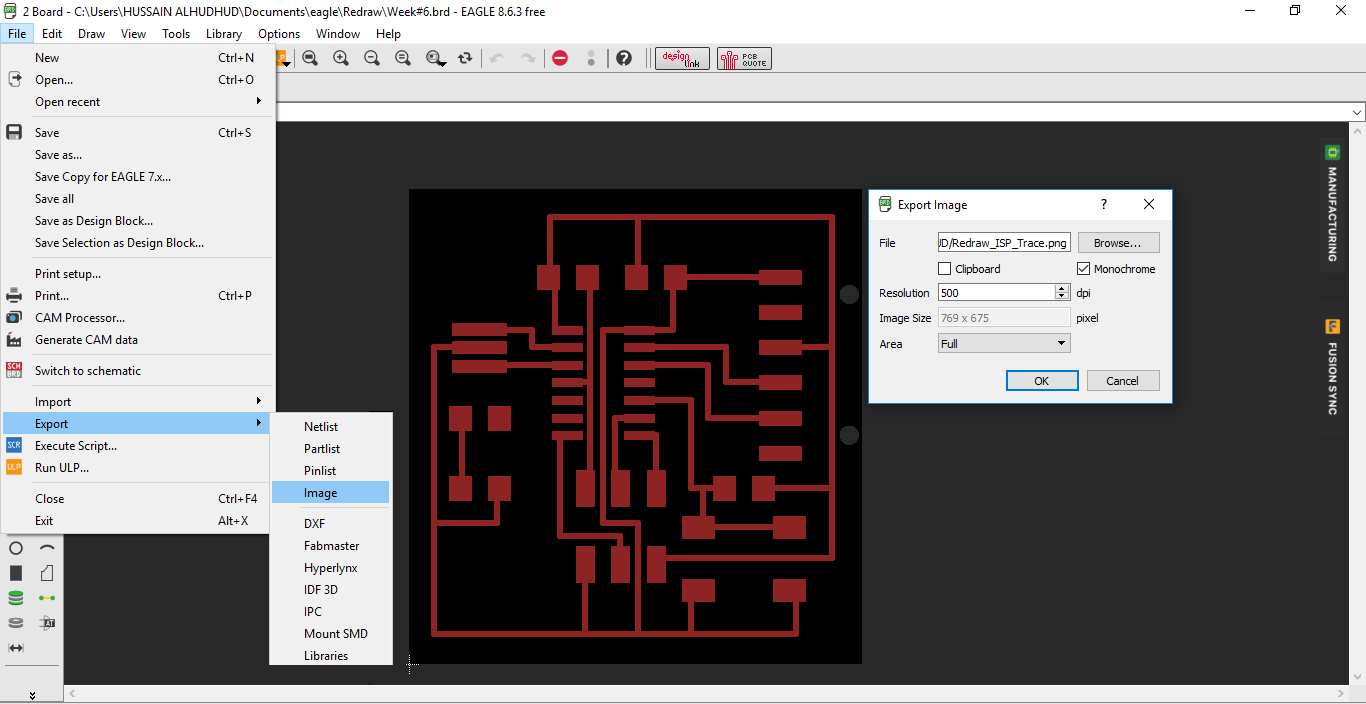The height and width of the screenshot is (704, 1366).
Task: Open the Design Link button
Action: [682, 58]
